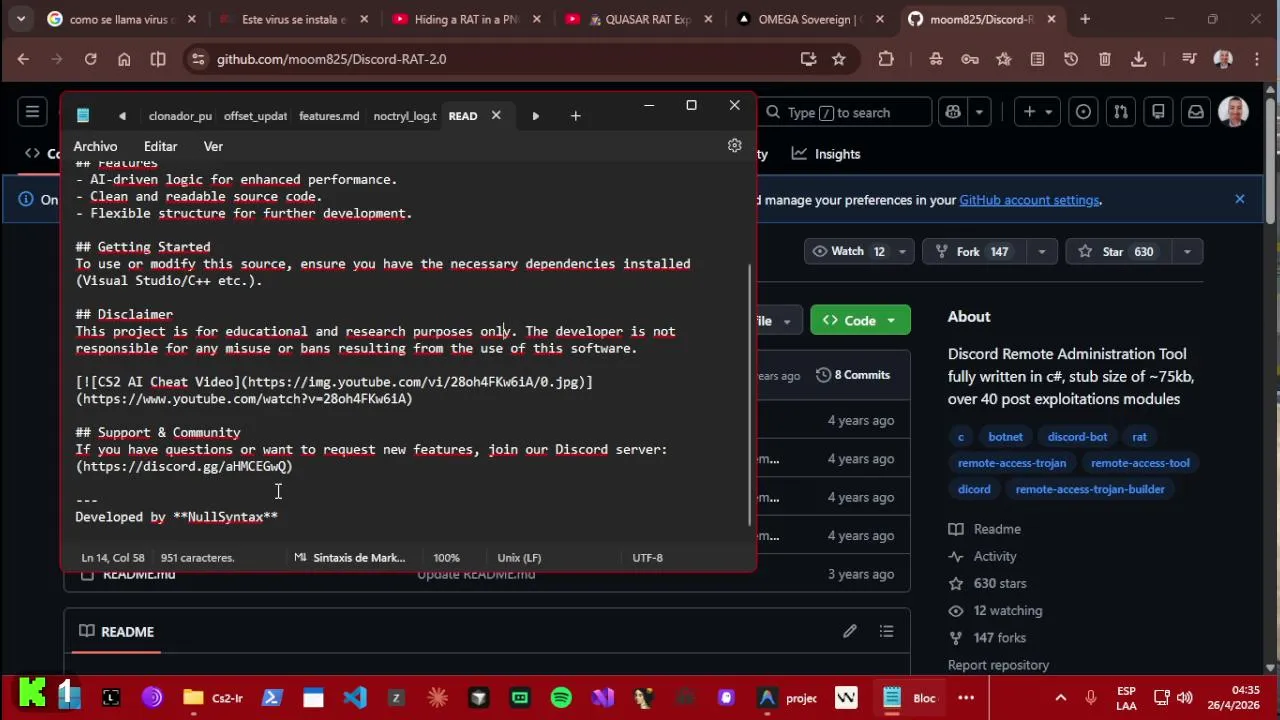Fork the repository button
This screenshot has height=720, width=1280.
[975, 252]
